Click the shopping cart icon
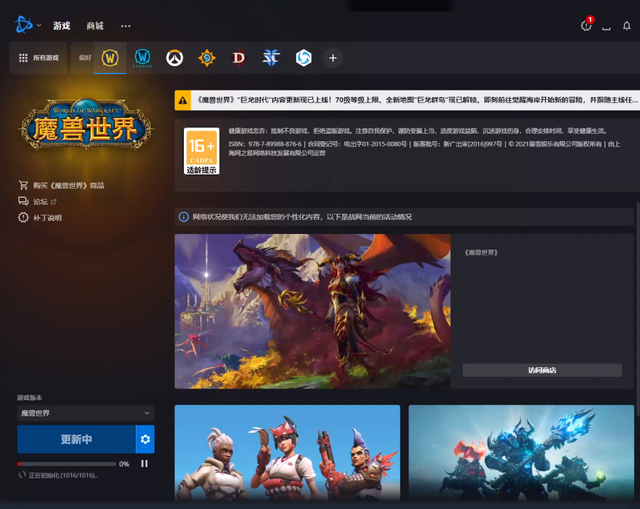This screenshot has width=640, height=509. pos(23,185)
